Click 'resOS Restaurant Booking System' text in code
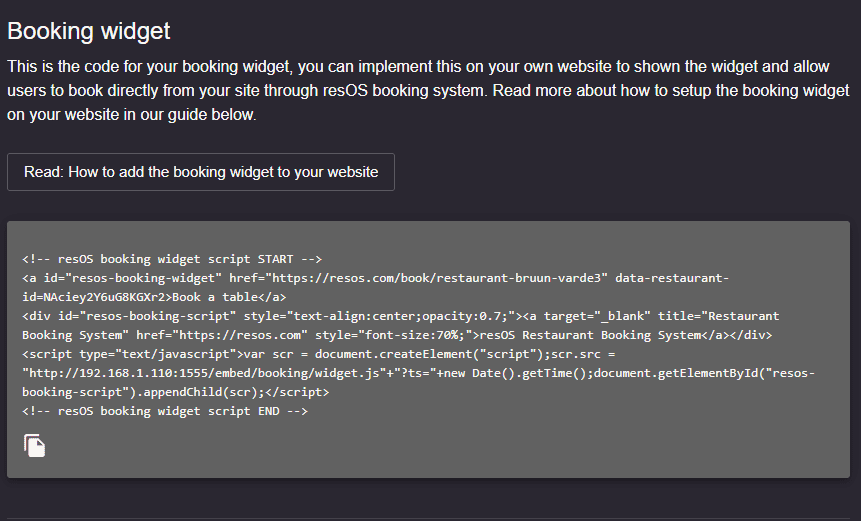This screenshot has height=521, width=861. [590, 335]
